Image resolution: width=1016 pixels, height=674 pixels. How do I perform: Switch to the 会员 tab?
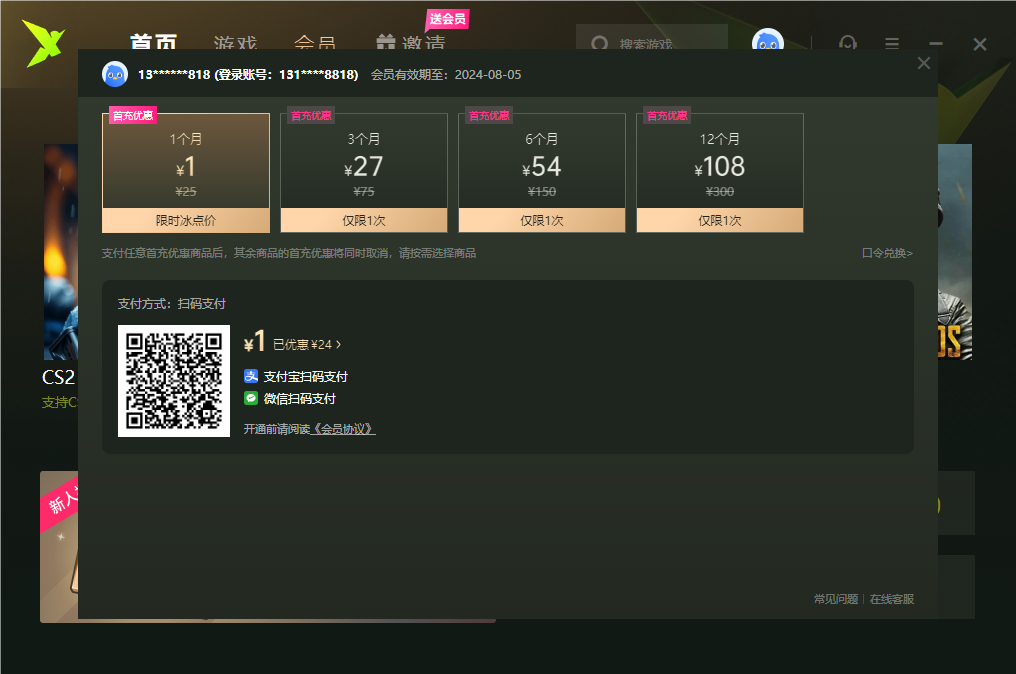point(315,42)
